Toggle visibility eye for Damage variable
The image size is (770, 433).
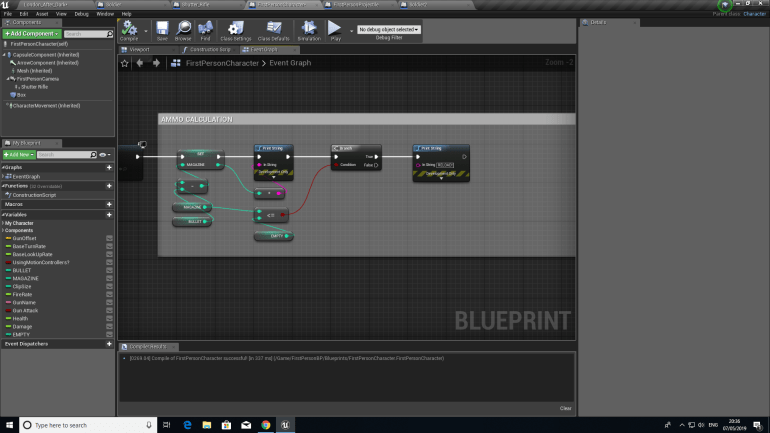[110, 326]
